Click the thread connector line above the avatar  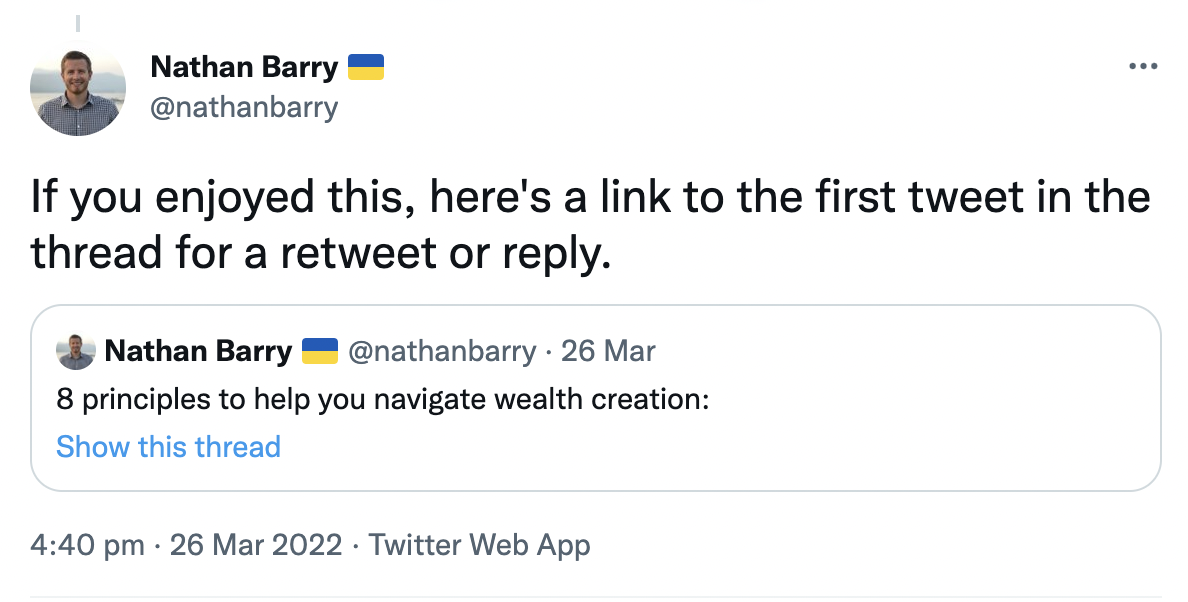tap(78, 21)
